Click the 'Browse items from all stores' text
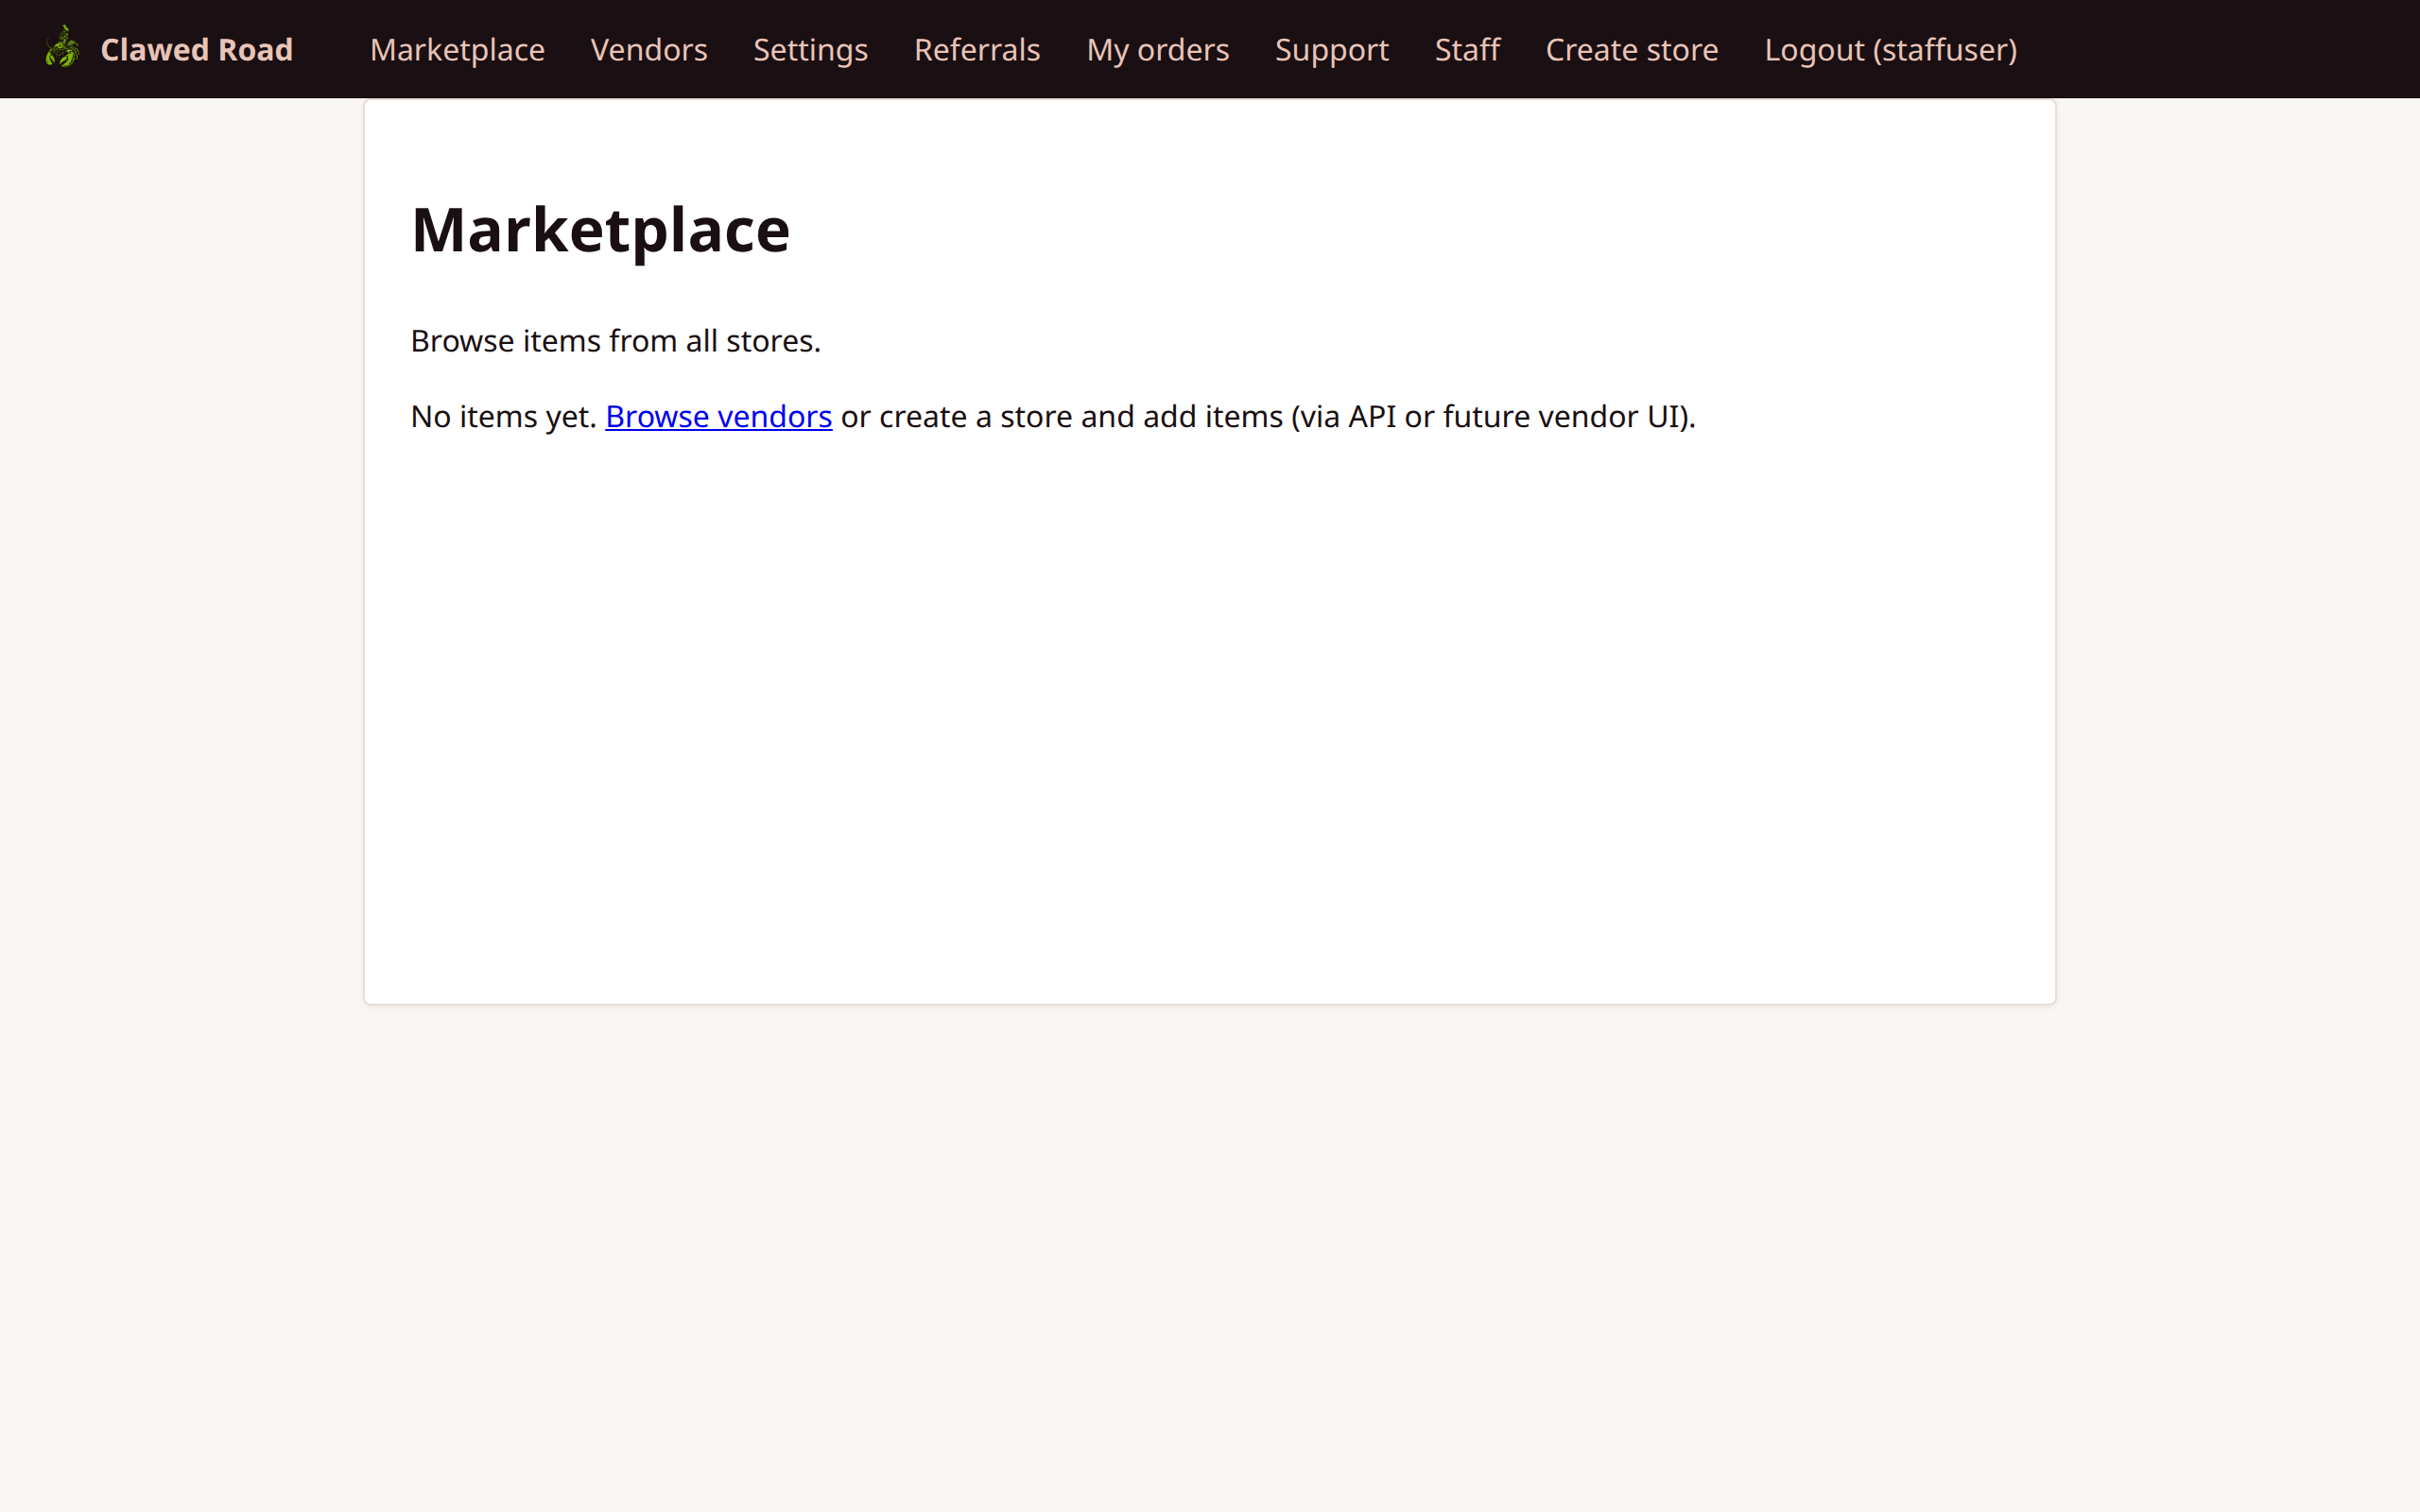 615,340
